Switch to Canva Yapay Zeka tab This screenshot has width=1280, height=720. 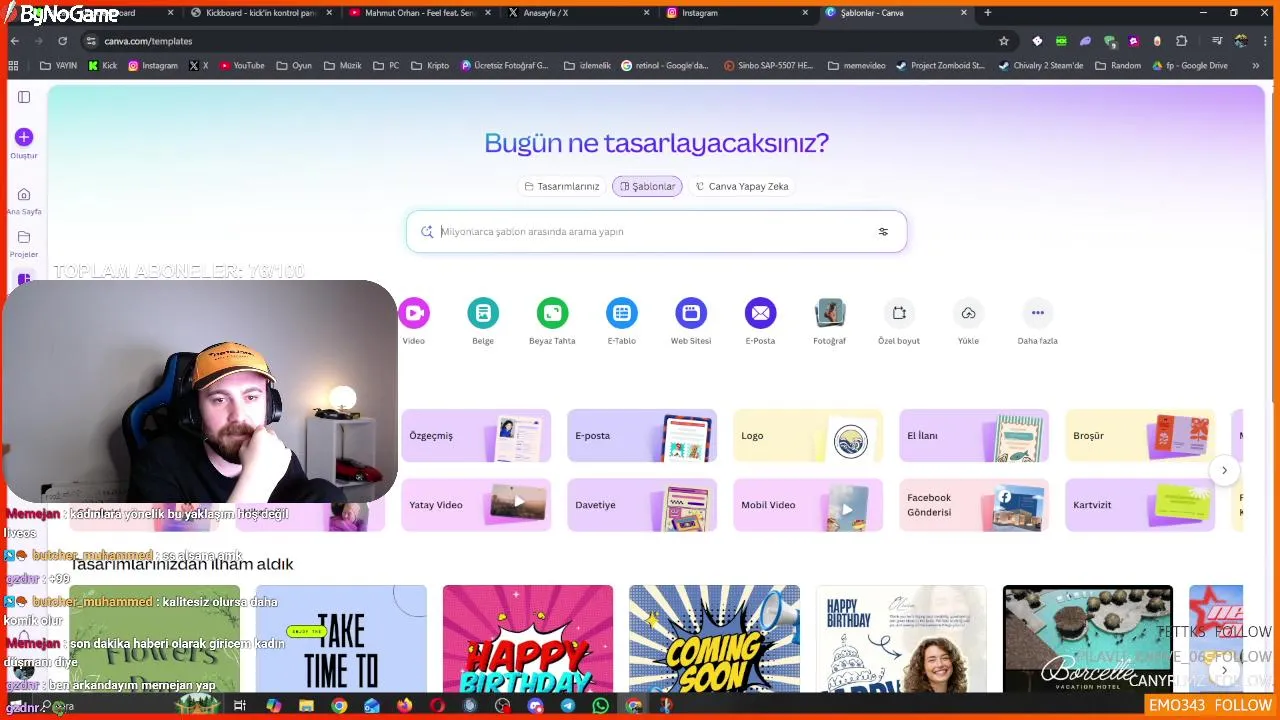point(742,186)
